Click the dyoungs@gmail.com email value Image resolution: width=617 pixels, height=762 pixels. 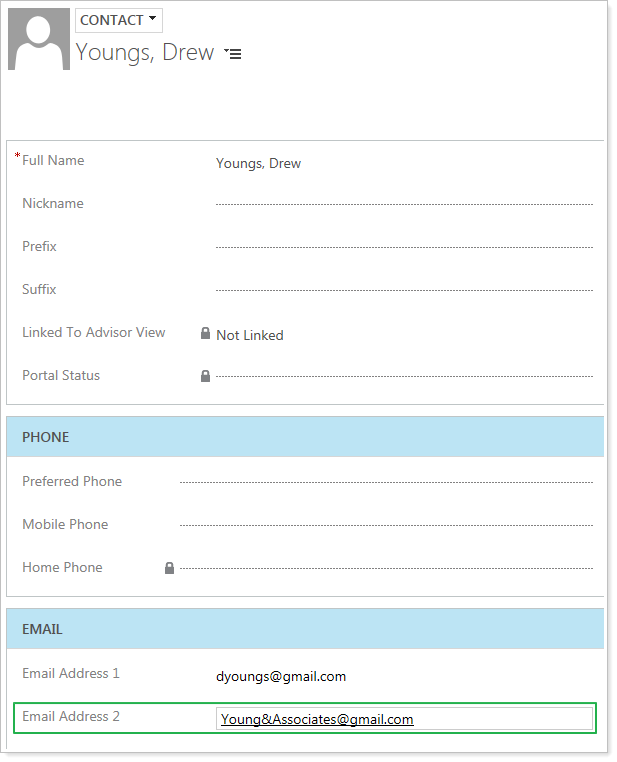281,676
